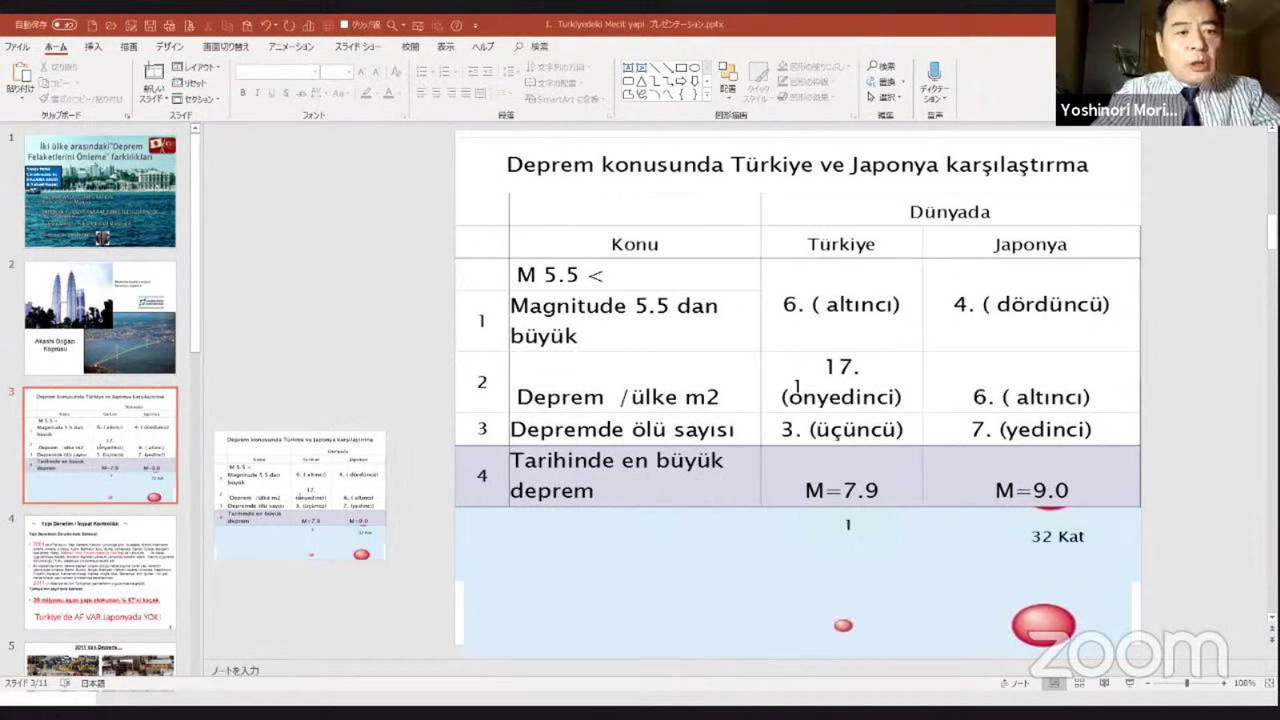Click the Dictation microphone icon
Screen dimensions: 1280x720
[x=934, y=74]
